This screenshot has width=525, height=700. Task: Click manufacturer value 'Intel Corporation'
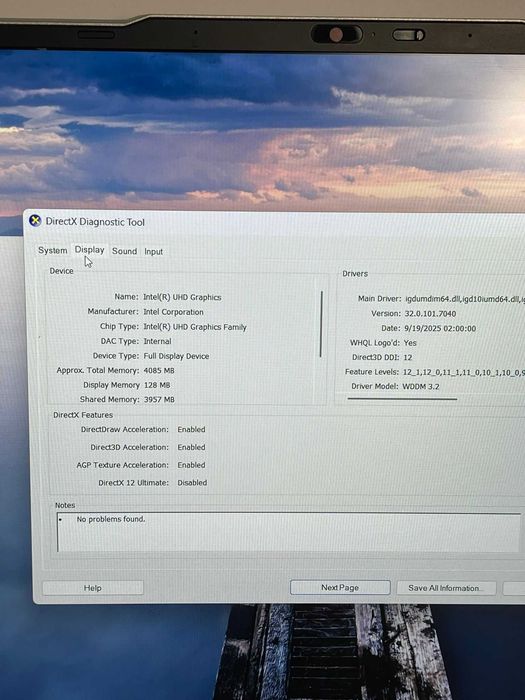(173, 312)
